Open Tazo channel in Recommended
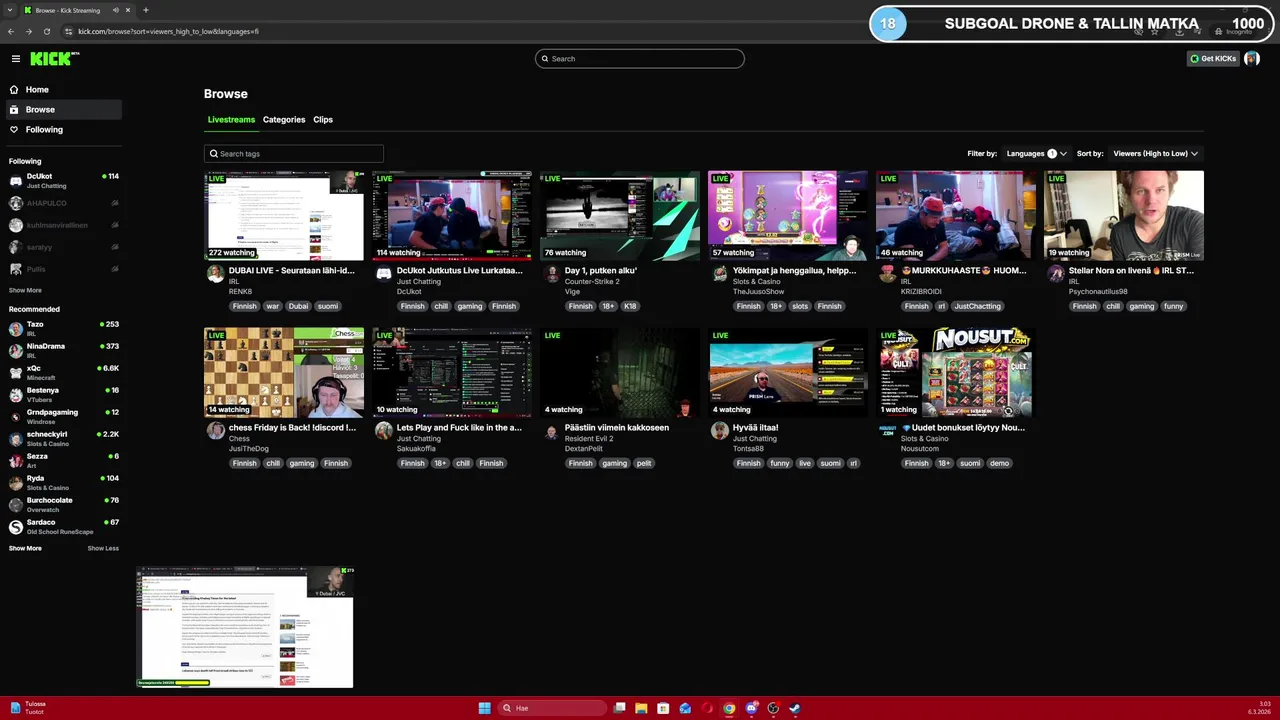Screen dimensions: 1280x720 64,329
